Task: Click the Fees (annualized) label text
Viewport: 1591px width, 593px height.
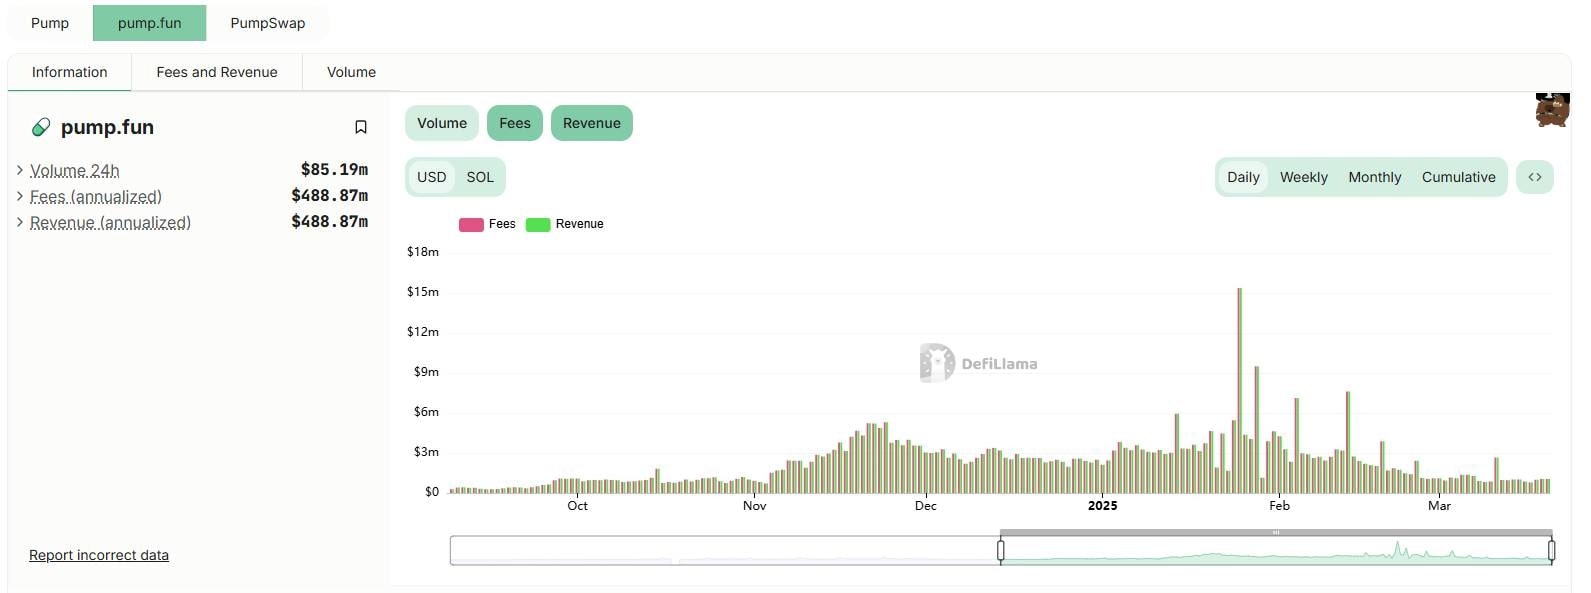Action: click(x=96, y=197)
